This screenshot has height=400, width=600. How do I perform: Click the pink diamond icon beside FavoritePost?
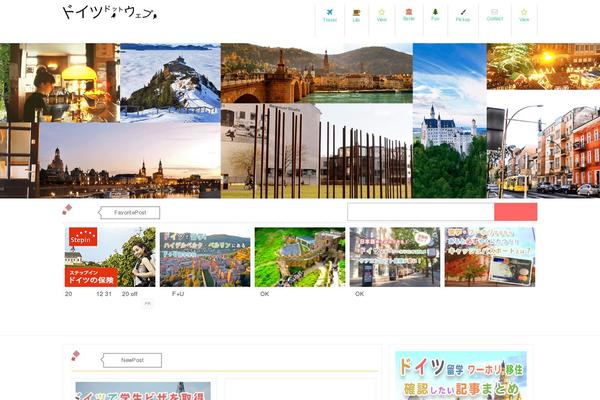pyautogui.click(x=67, y=209)
